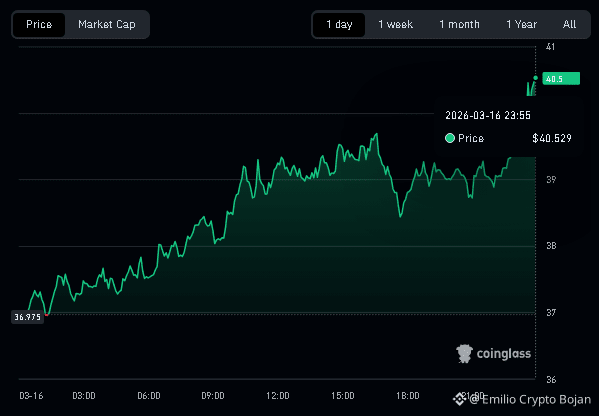The width and height of the screenshot is (599, 416).
Task: Click the 18:00 time axis label
Action: tap(408, 396)
